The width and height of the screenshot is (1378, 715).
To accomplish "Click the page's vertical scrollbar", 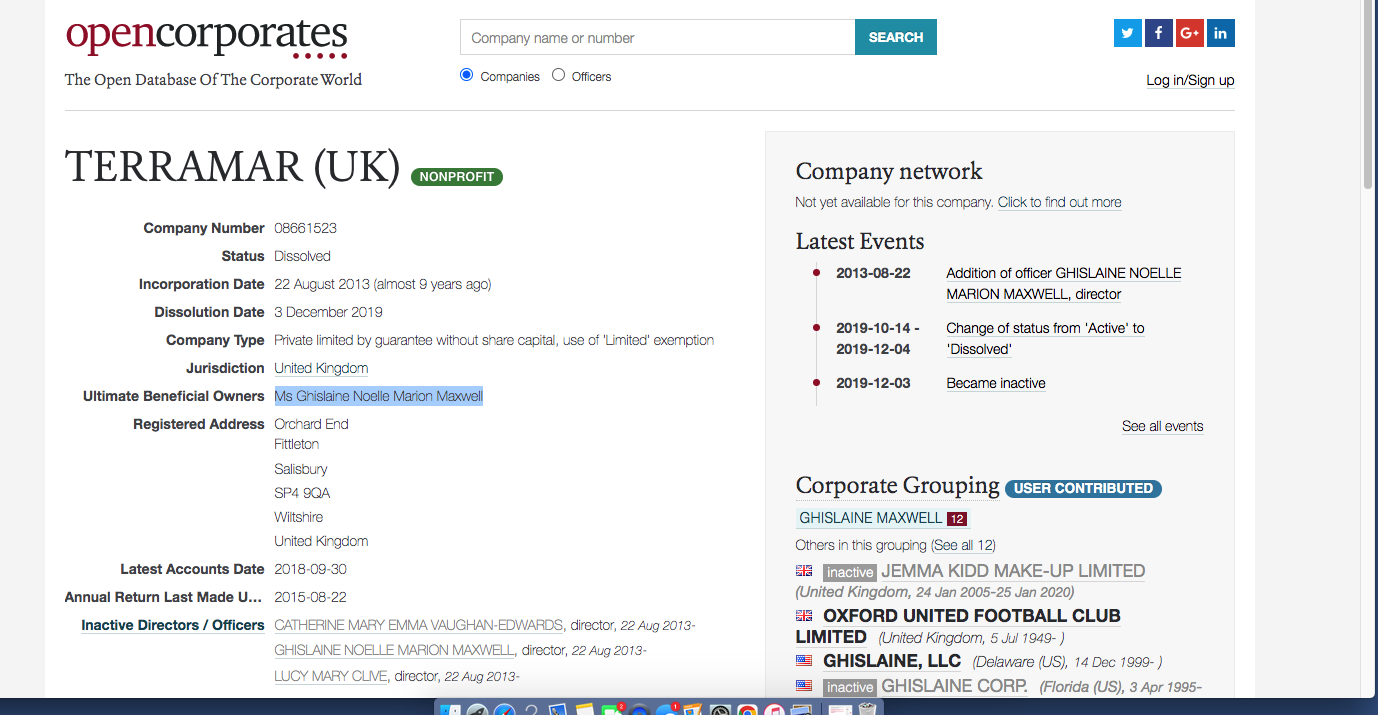I will (x=1369, y=95).
